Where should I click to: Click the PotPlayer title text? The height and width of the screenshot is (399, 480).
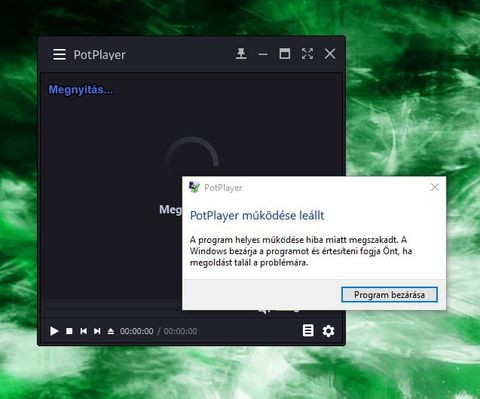99,55
